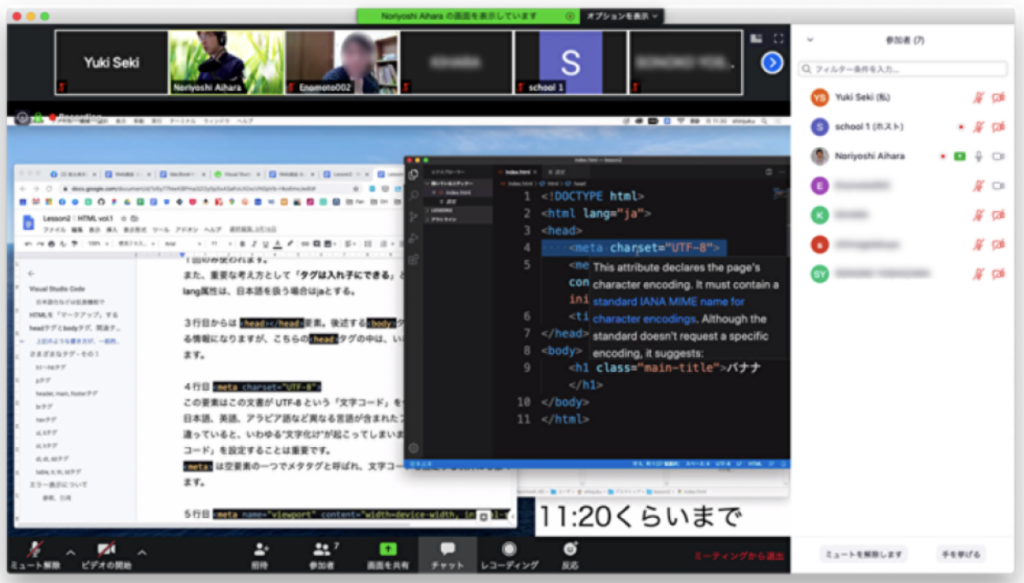
Task: Click the purple E participant's muted microphone icon
Action: tap(978, 185)
